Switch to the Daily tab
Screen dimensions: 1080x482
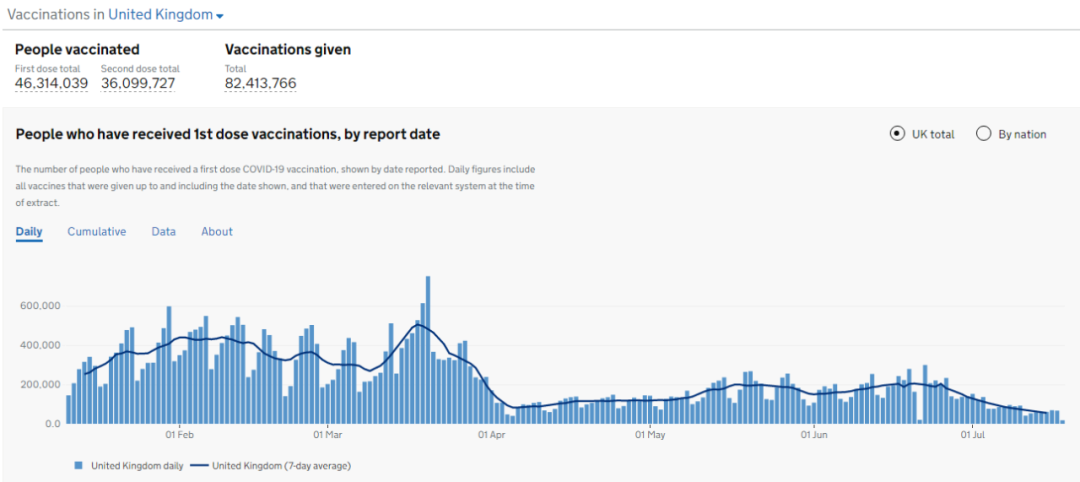(x=29, y=232)
